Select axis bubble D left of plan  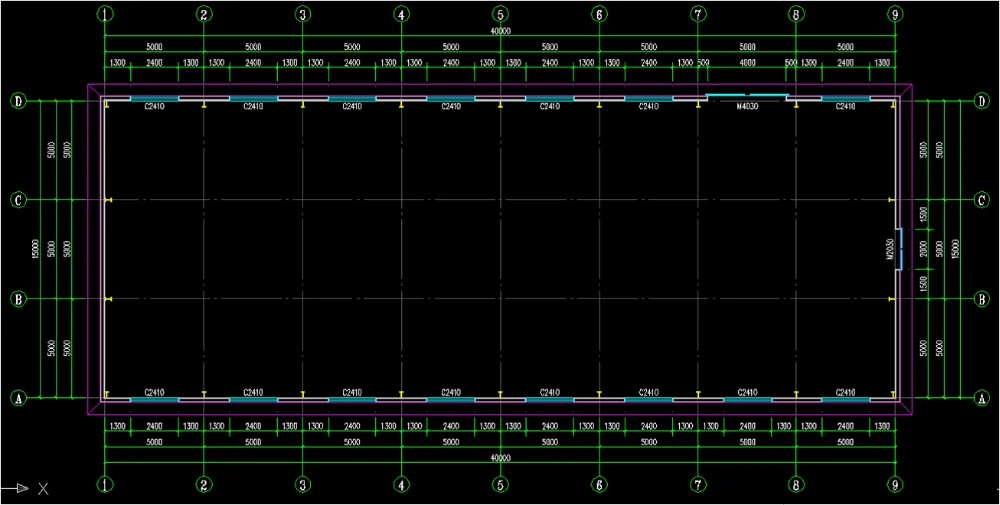pyautogui.click(x=18, y=101)
